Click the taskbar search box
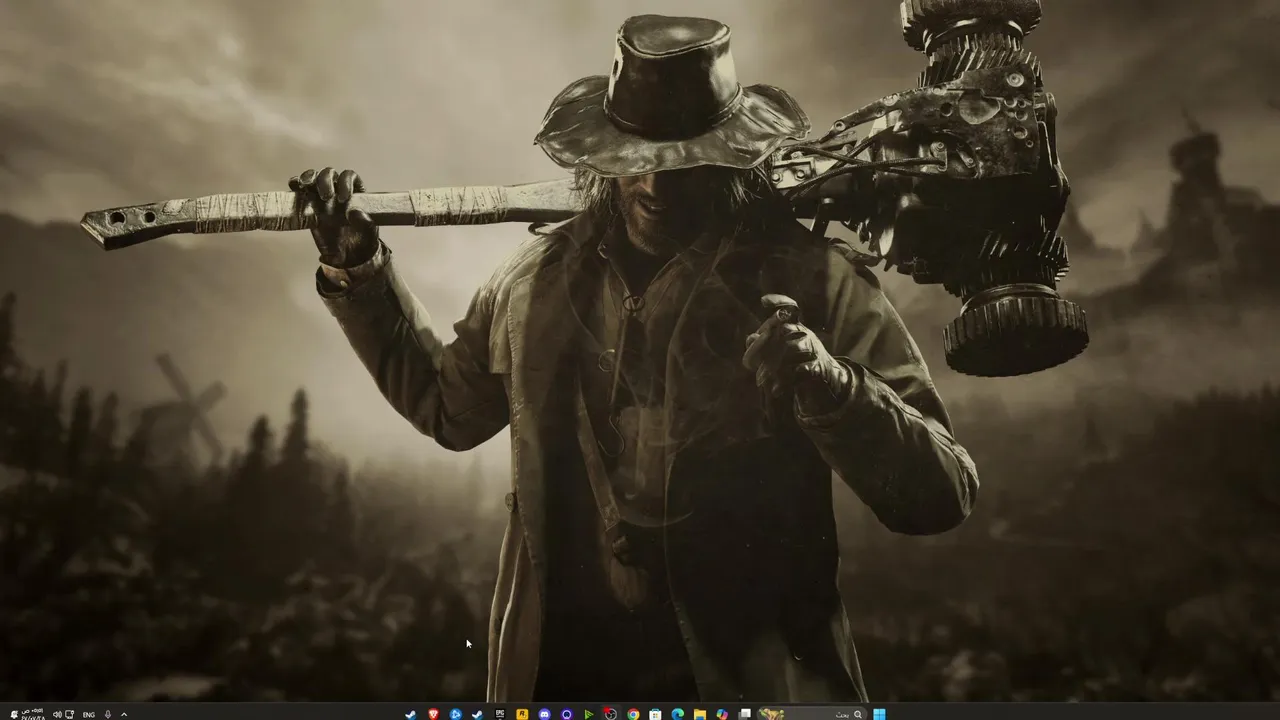 pos(812,714)
